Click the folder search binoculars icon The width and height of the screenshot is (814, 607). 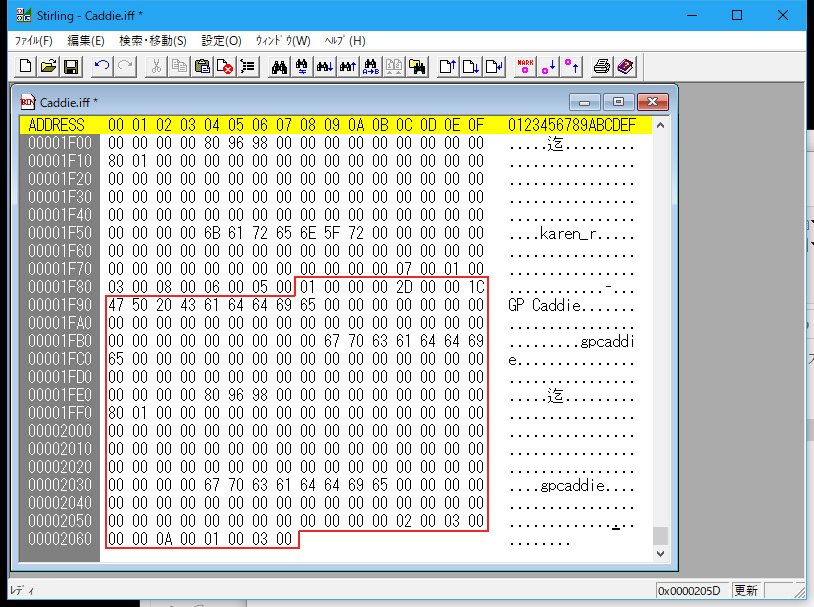click(x=417, y=66)
